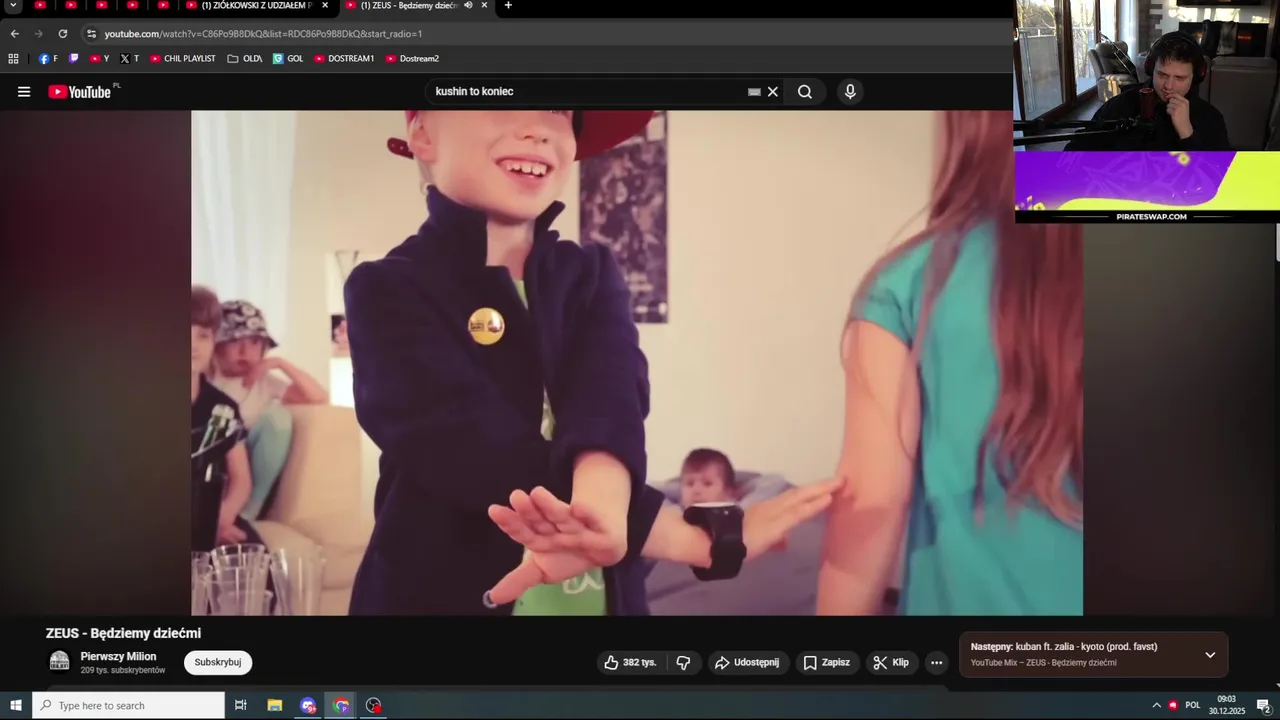Go to YouTube home via the logo
1280x720 pixels.
coord(79,92)
